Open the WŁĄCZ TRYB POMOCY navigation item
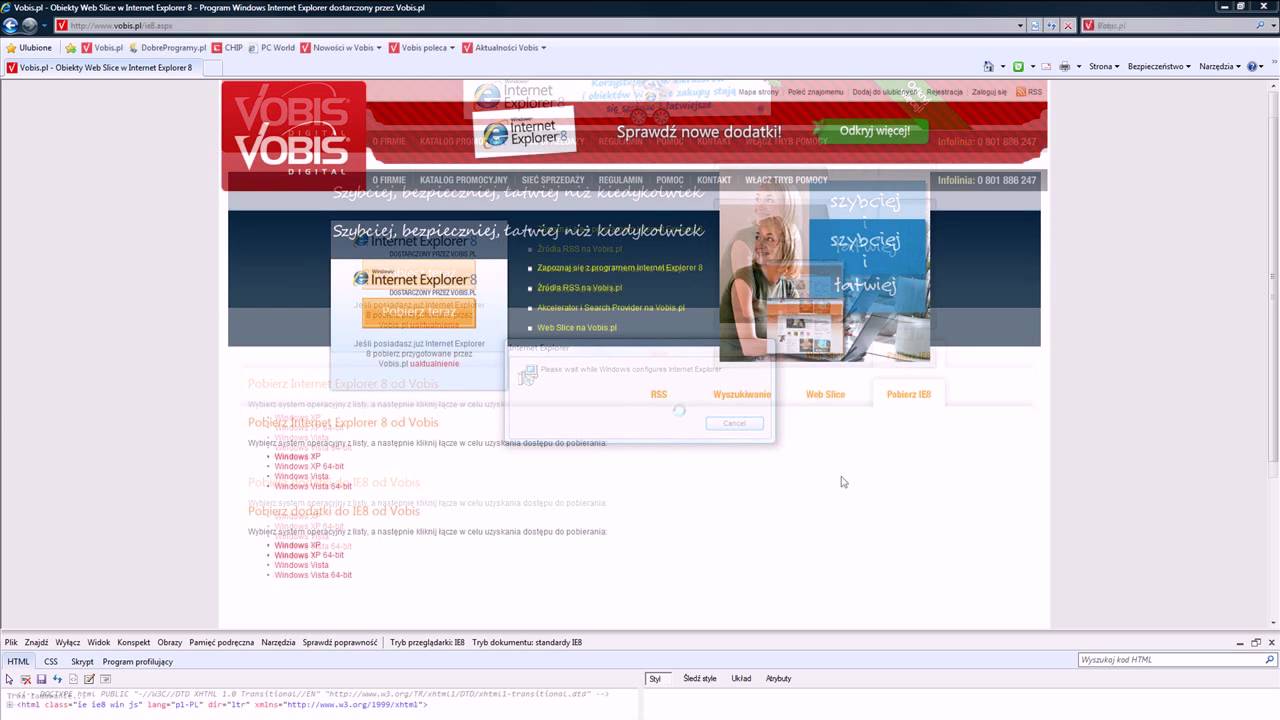The width and height of the screenshot is (1280, 720). coord(786,180)
